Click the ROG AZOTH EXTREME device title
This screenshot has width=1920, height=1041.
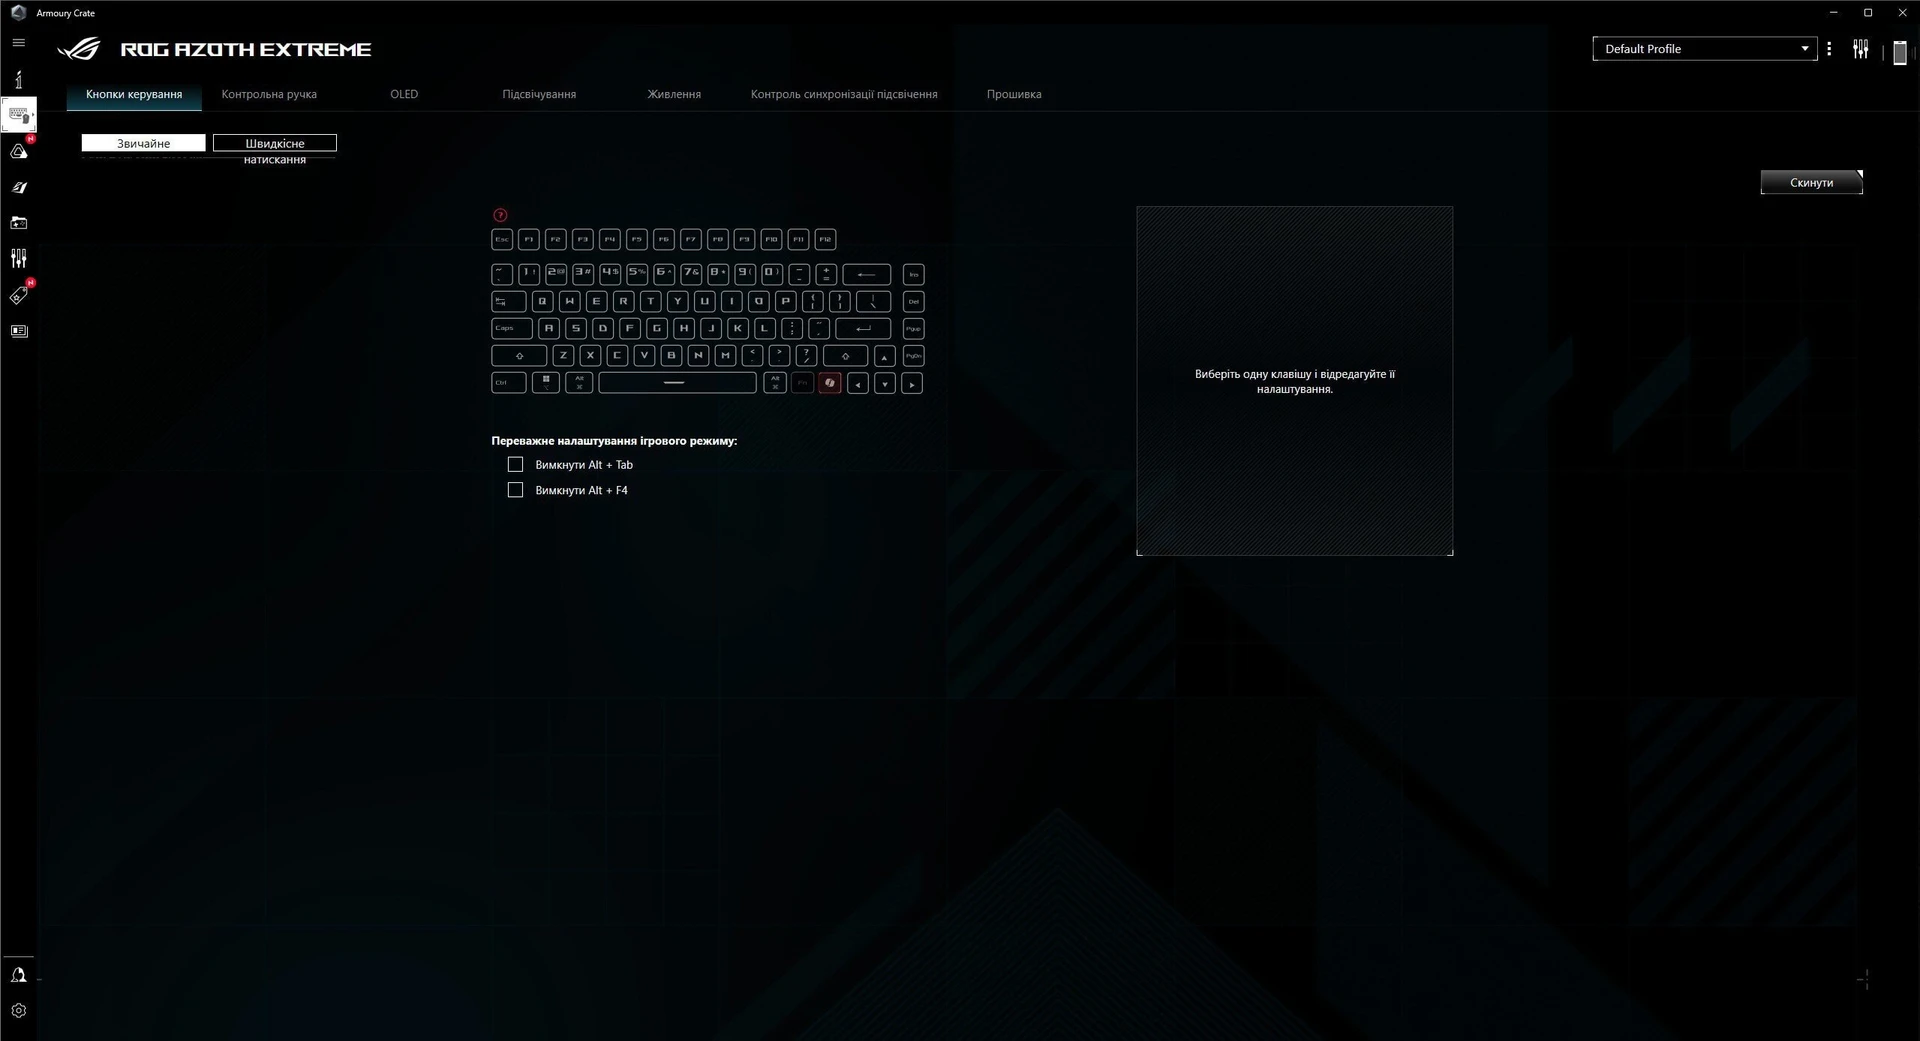point(246,49)
